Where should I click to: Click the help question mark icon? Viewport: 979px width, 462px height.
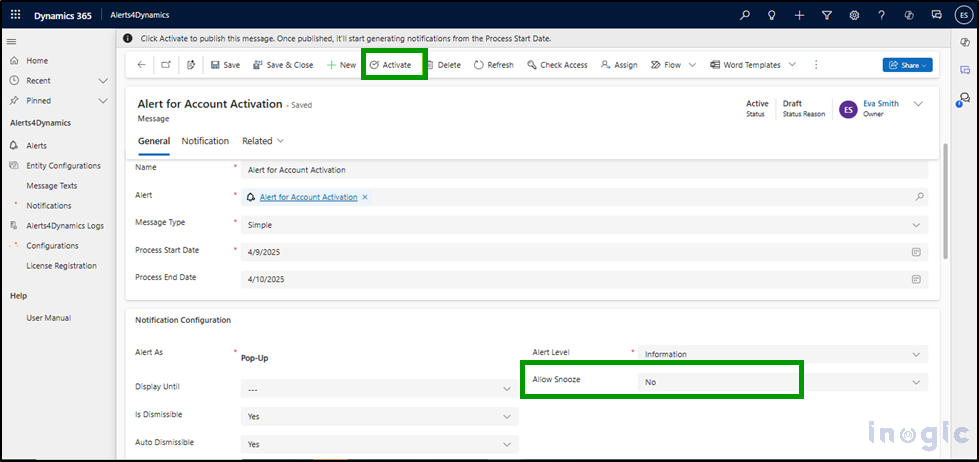tap(881, 16)
